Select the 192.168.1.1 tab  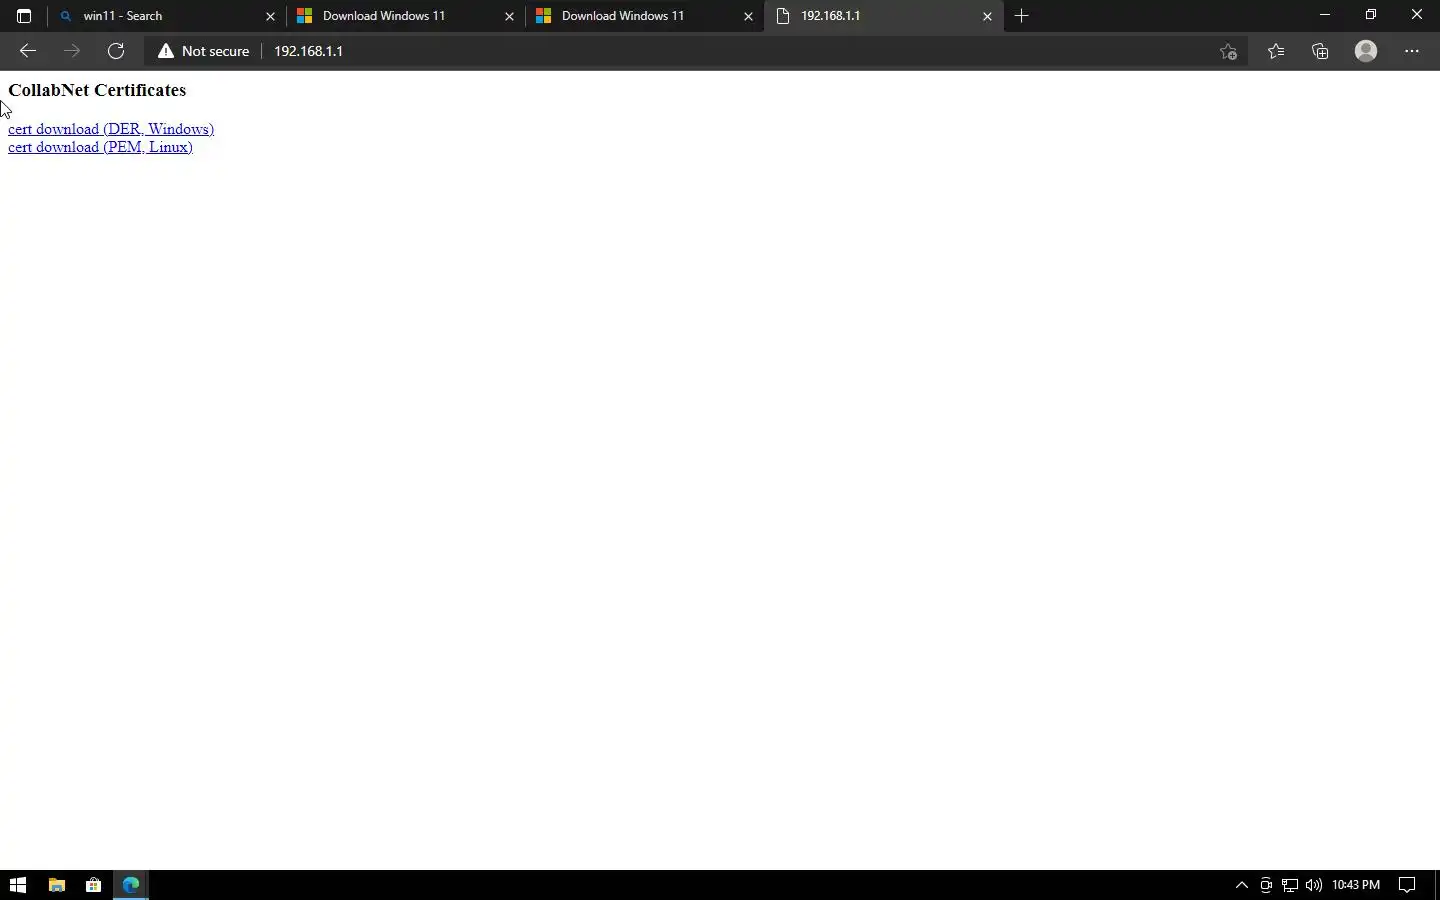point(883,16)
